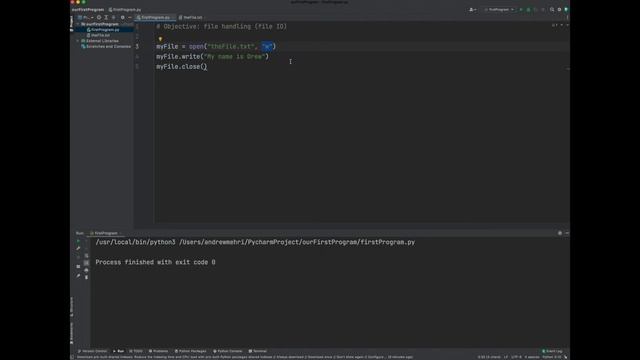
Task: Open the TODO tool window
Action: tap(136, 351)
